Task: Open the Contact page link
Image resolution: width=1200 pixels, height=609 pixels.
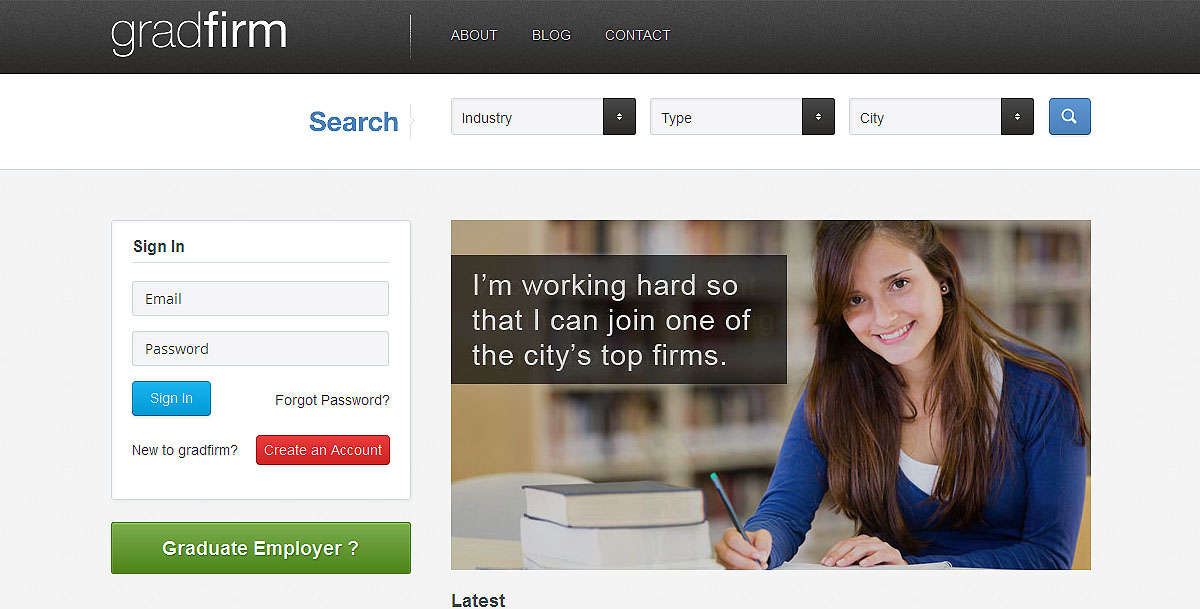Action: [638, 35]
